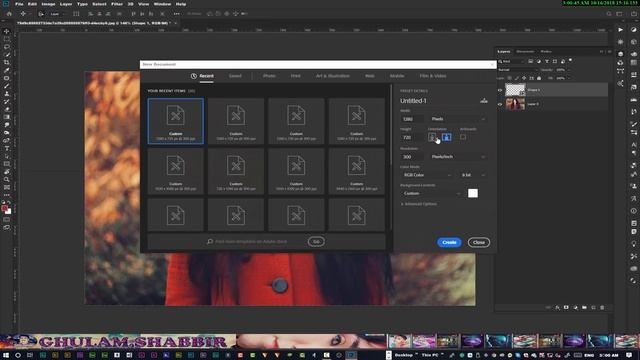Click the pixel layers filter icon
Screen dimensions: 640x360
click(531, 61)
